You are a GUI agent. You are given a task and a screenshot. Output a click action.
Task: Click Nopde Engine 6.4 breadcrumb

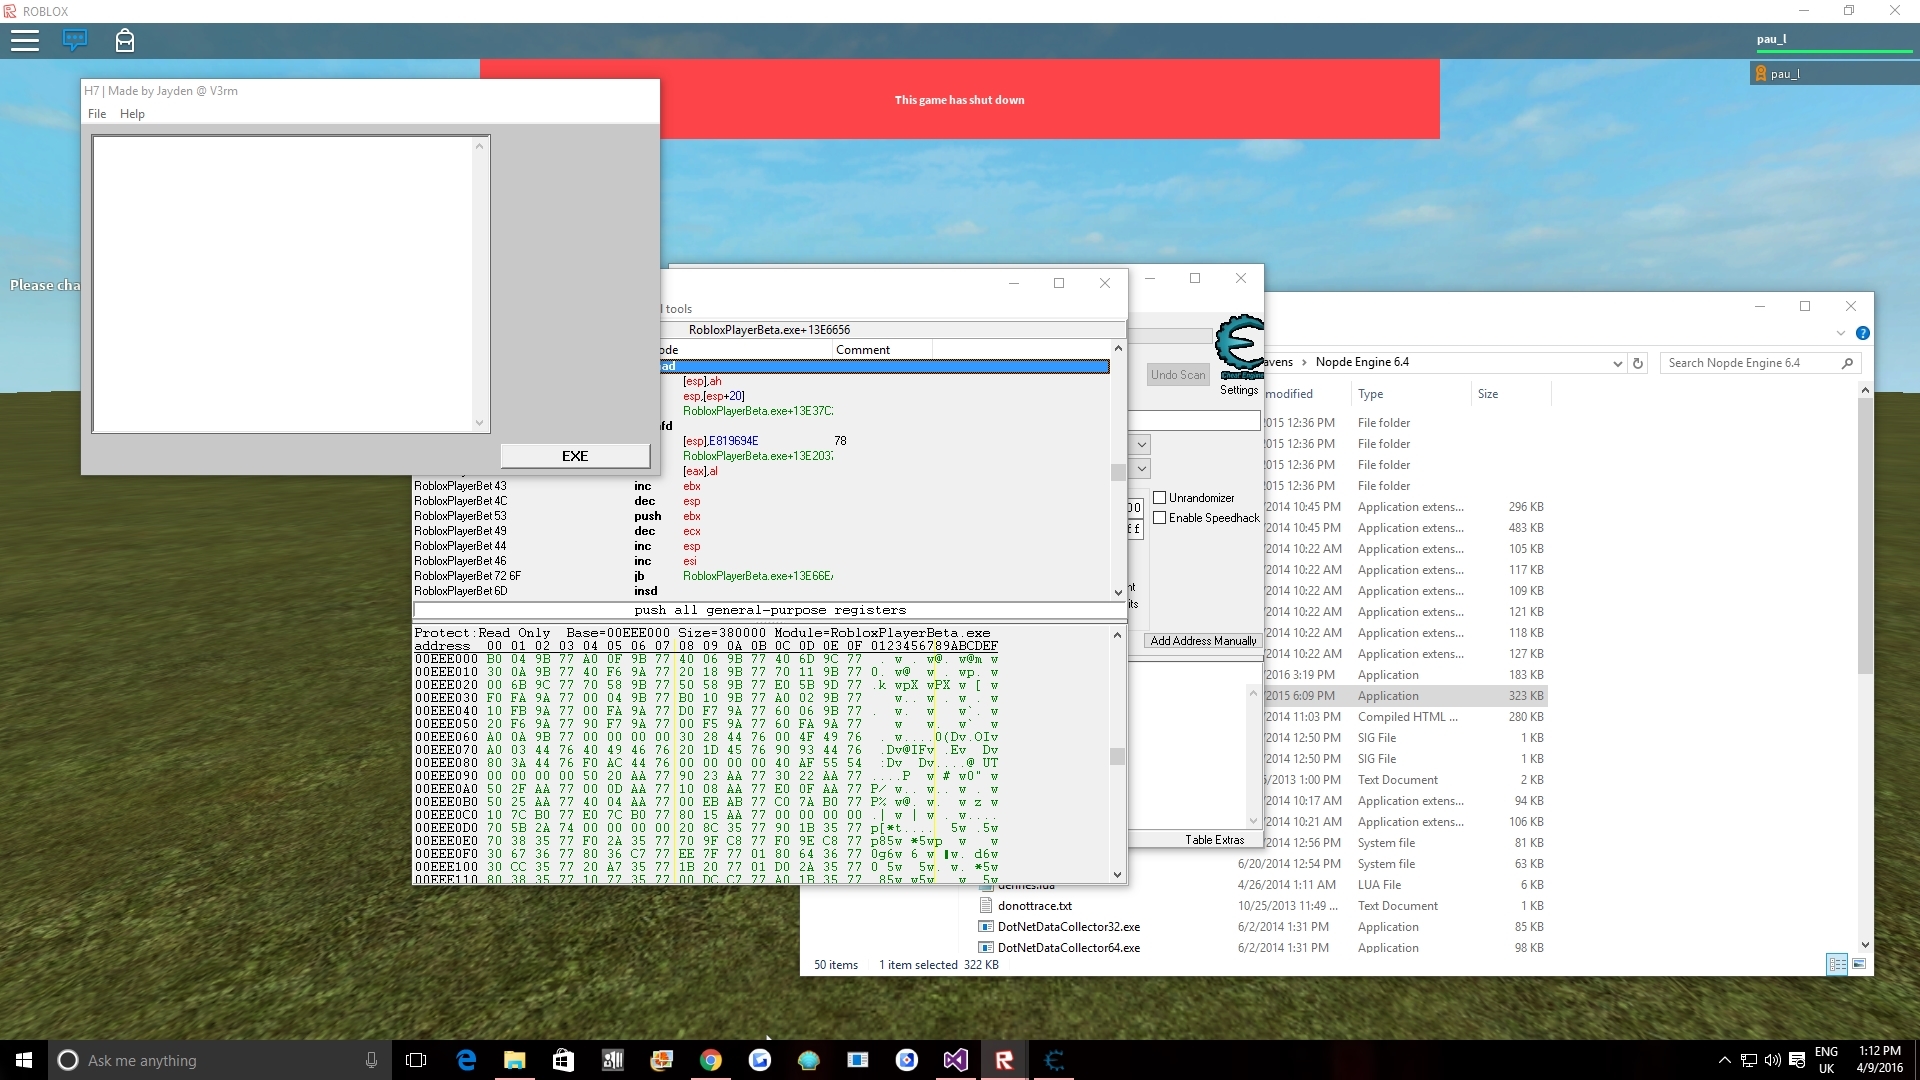coord(1362,362)
